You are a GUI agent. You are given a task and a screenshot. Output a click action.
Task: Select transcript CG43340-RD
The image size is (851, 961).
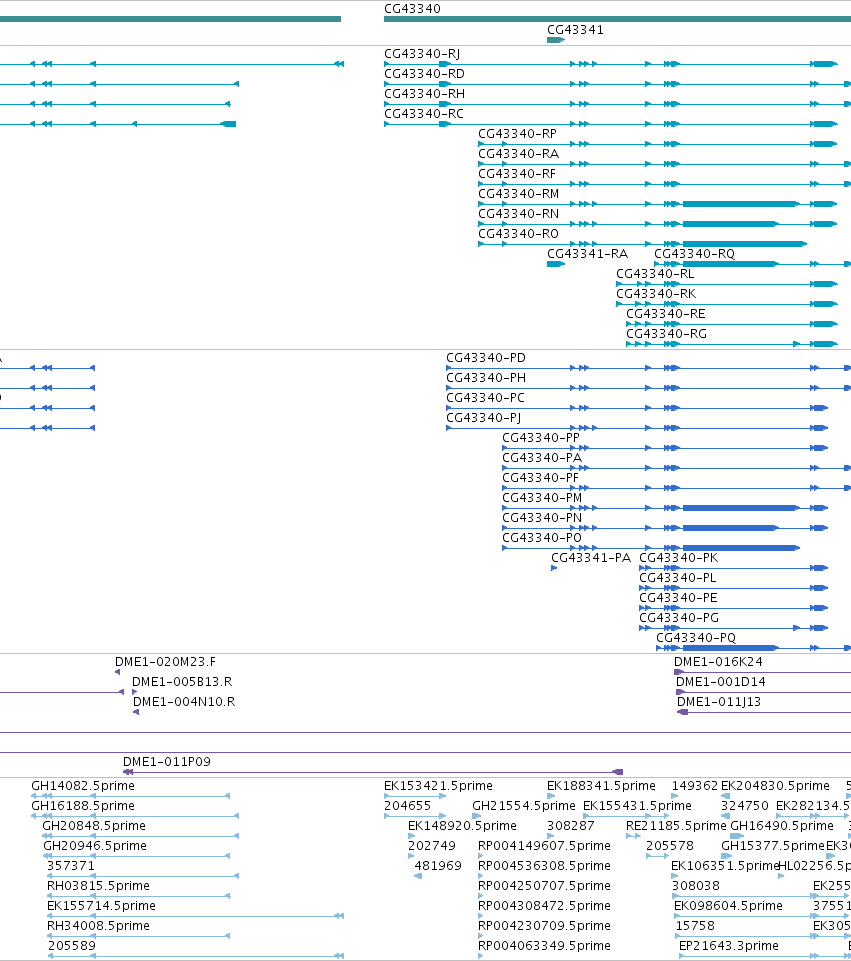pos(424,74)
